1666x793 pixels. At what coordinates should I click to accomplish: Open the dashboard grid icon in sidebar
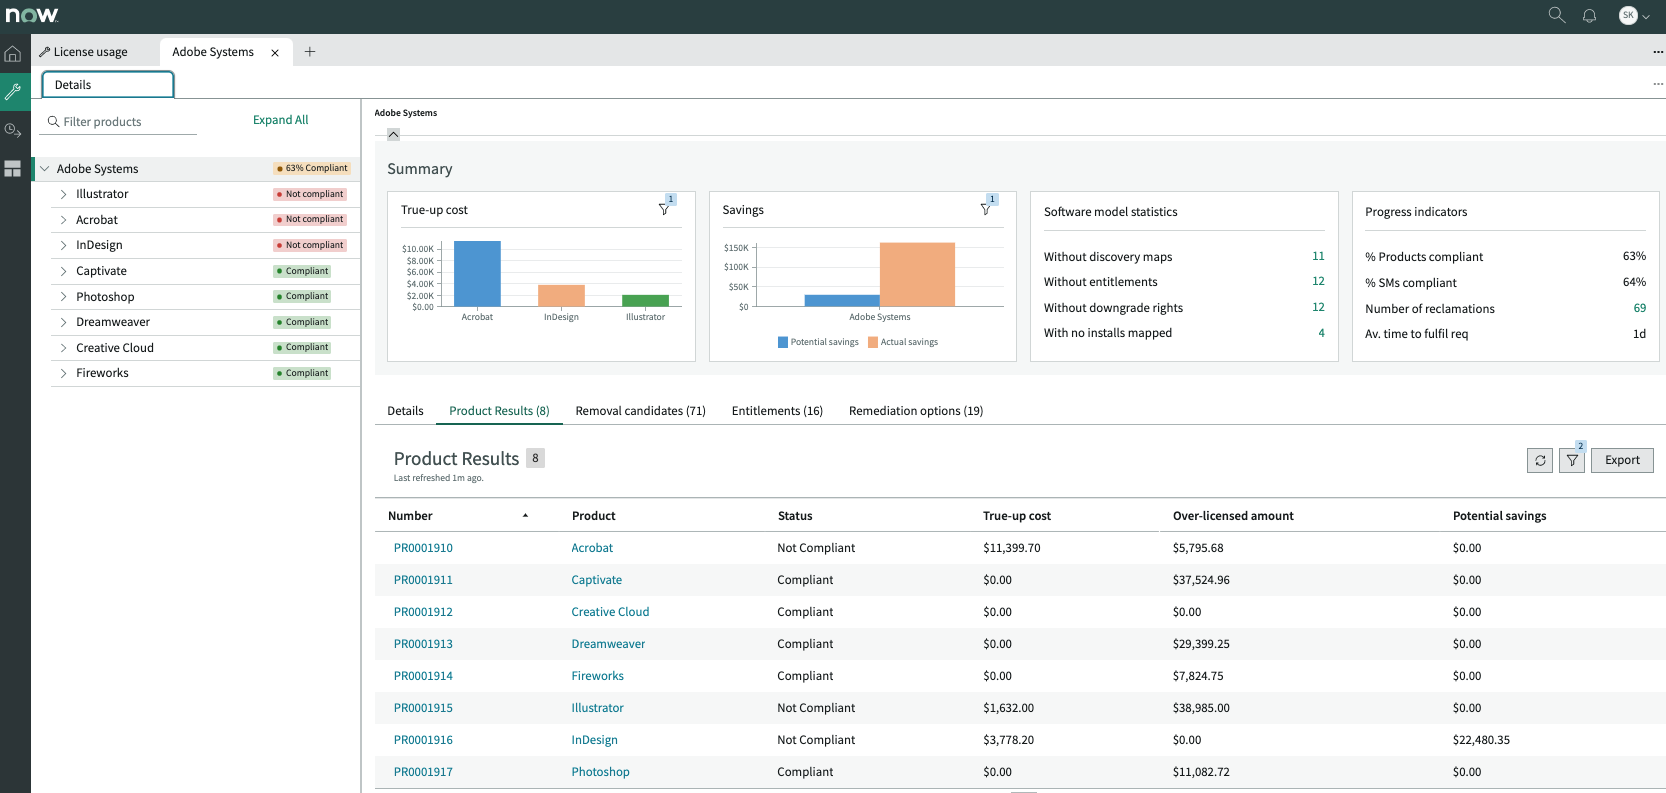pyautogui.click(x=13, y=169)
